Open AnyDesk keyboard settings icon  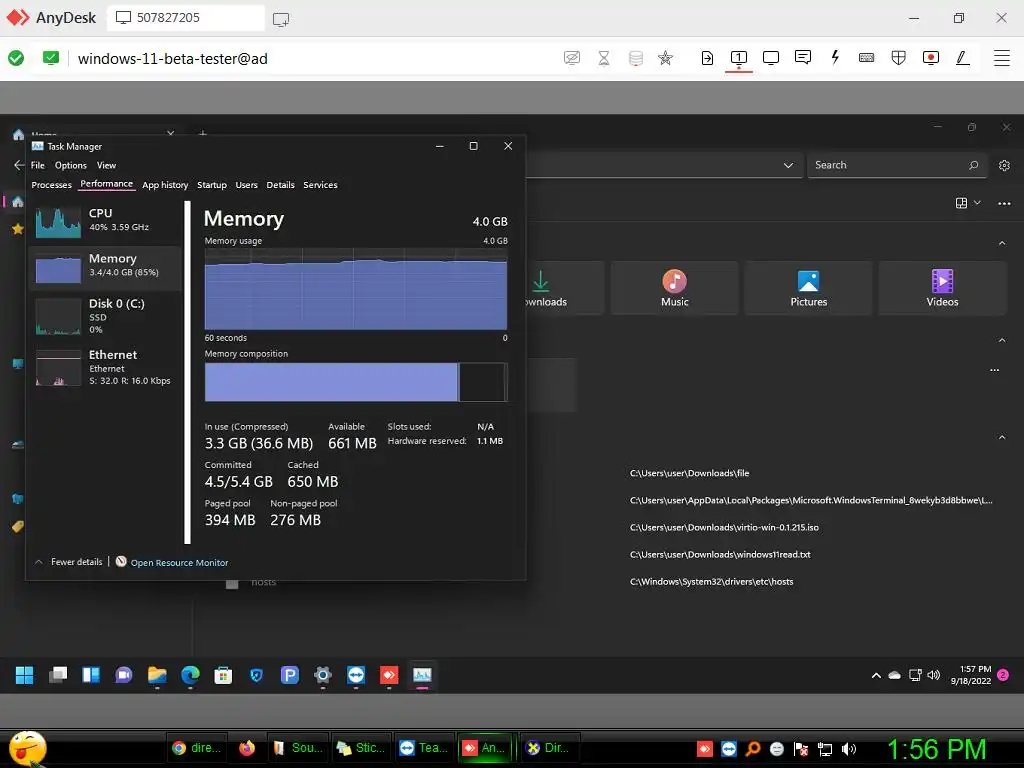[867, 58]
